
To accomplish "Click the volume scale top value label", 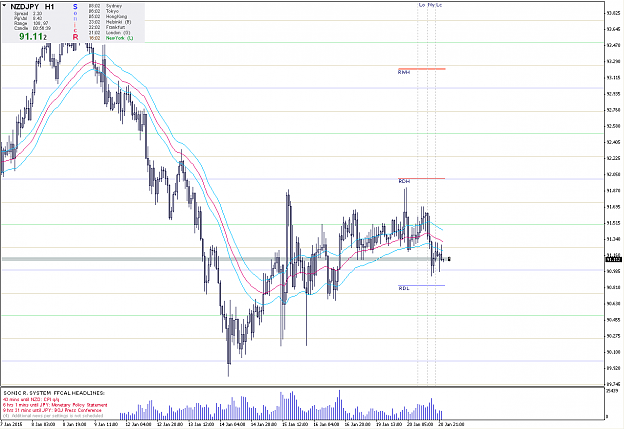I will (x=612, y=391).
